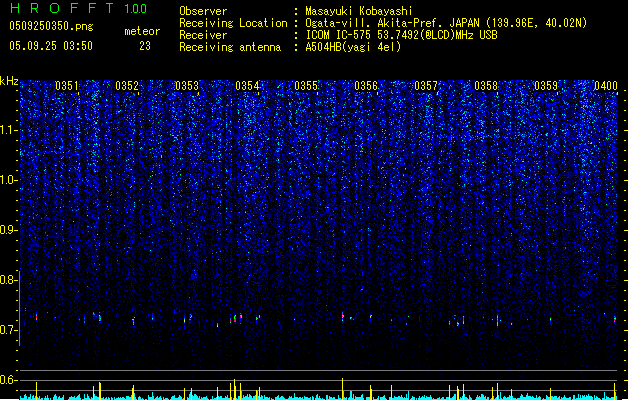Click the 'Receiver' field label

203,35
